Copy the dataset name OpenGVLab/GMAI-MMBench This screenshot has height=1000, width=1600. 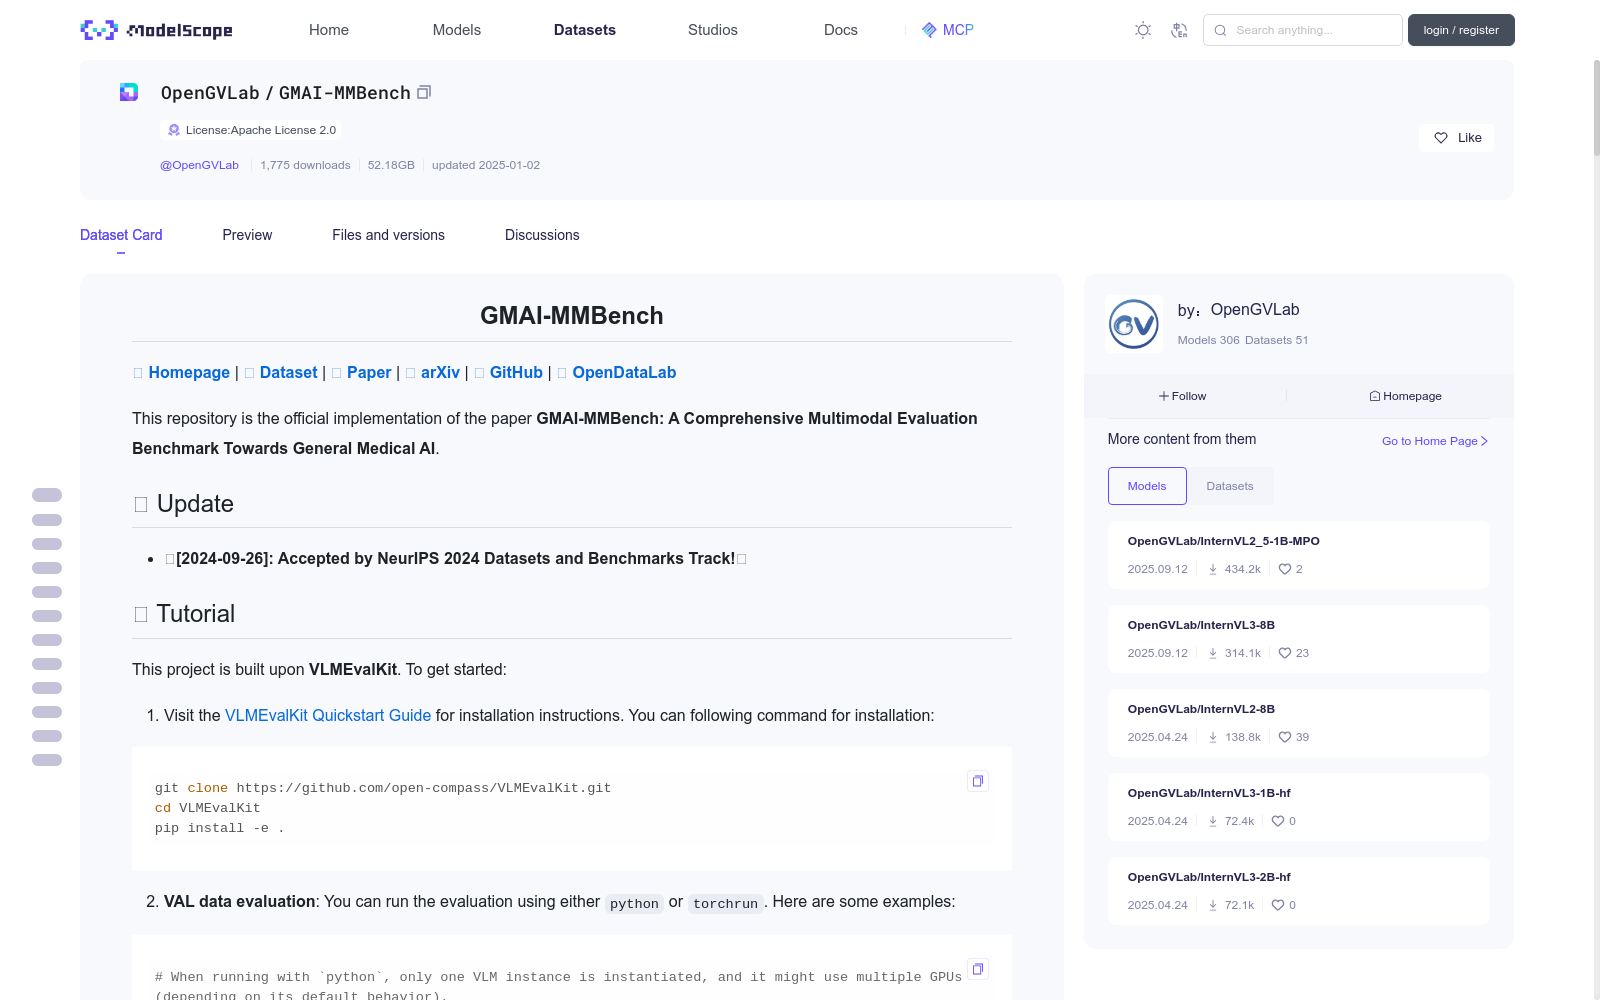pos(424,93)
